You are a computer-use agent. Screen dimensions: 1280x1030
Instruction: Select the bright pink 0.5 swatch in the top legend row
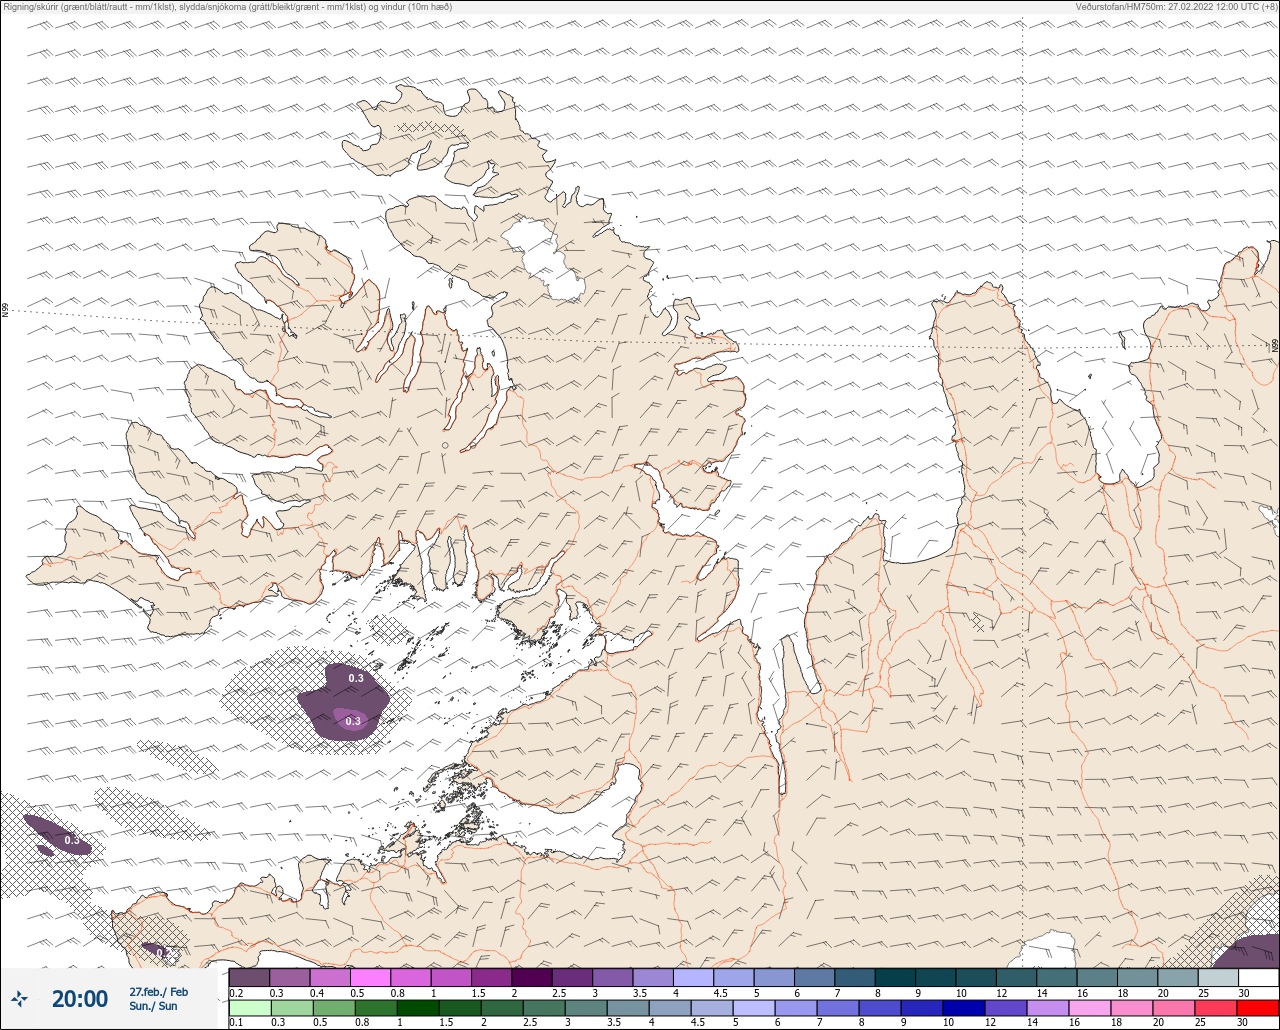tap(370, 977)
